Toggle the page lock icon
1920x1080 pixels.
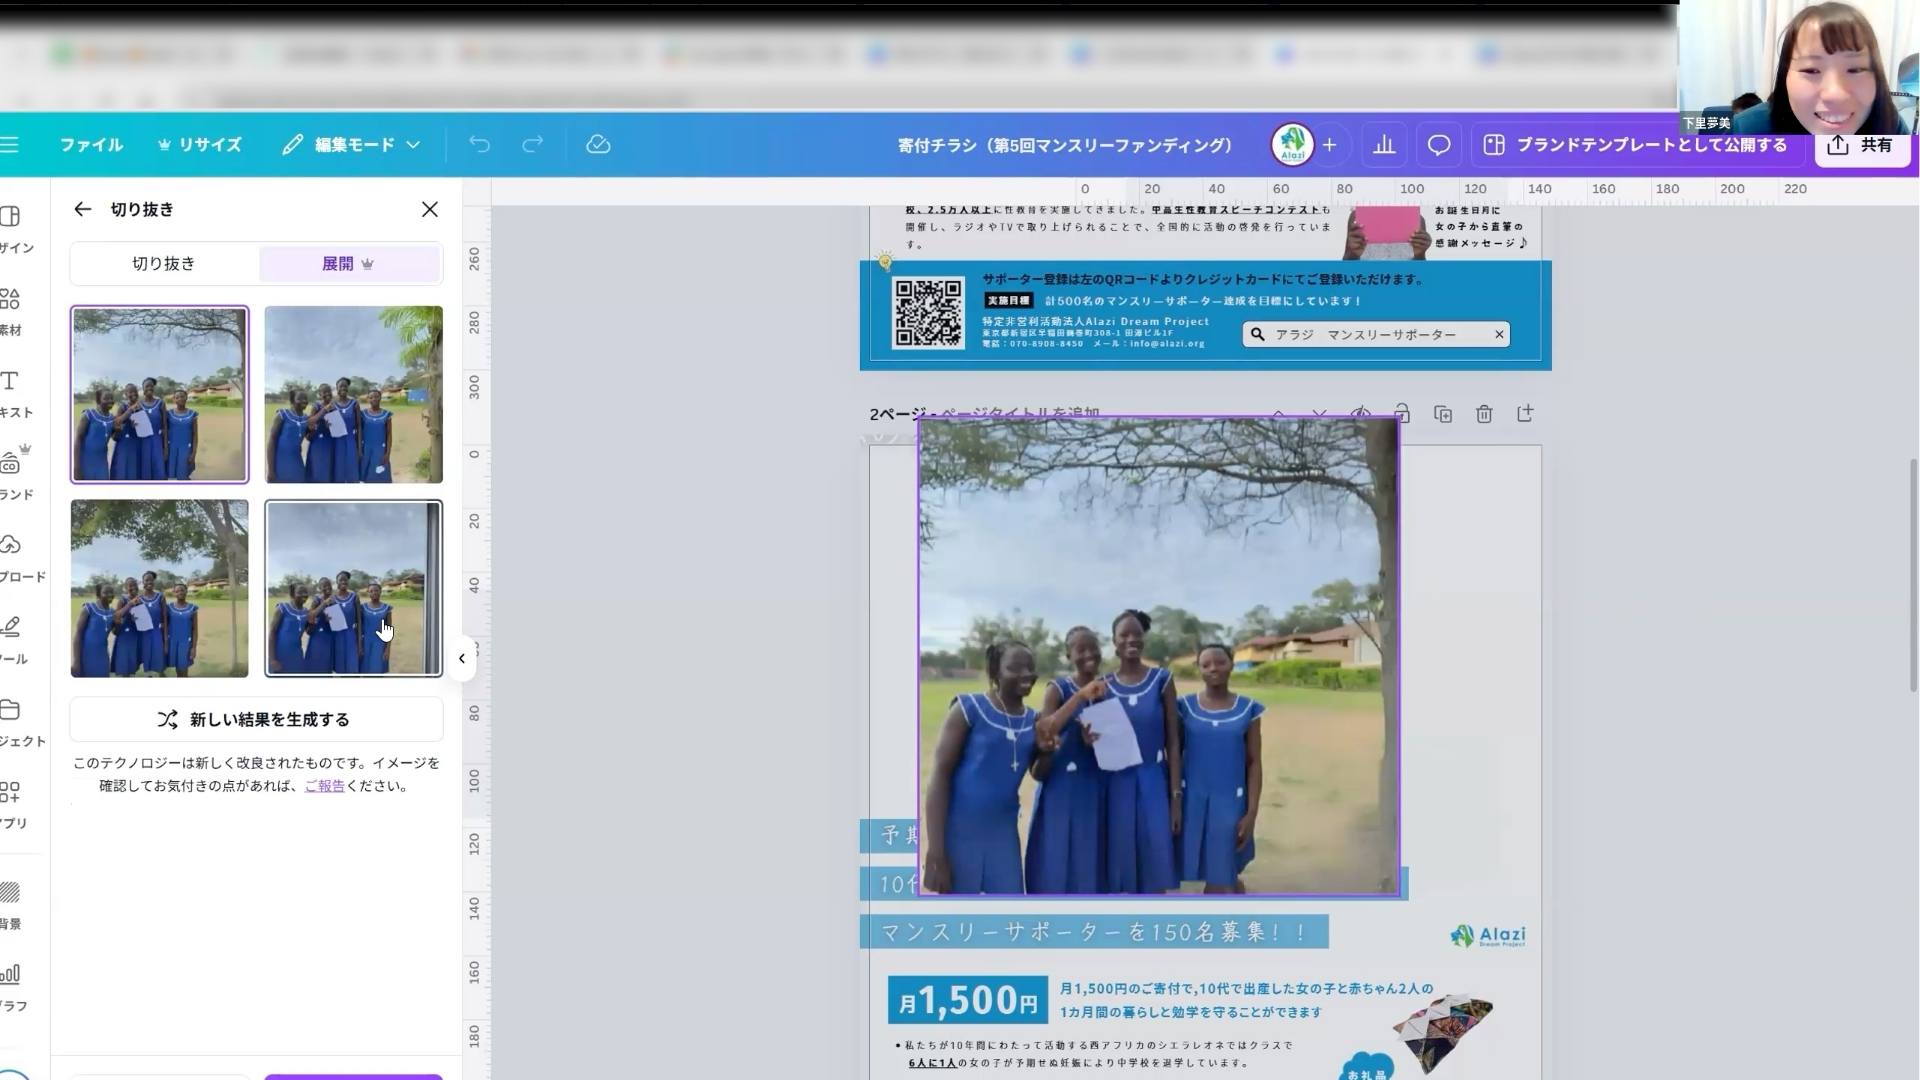click(x=1402, y=413)
